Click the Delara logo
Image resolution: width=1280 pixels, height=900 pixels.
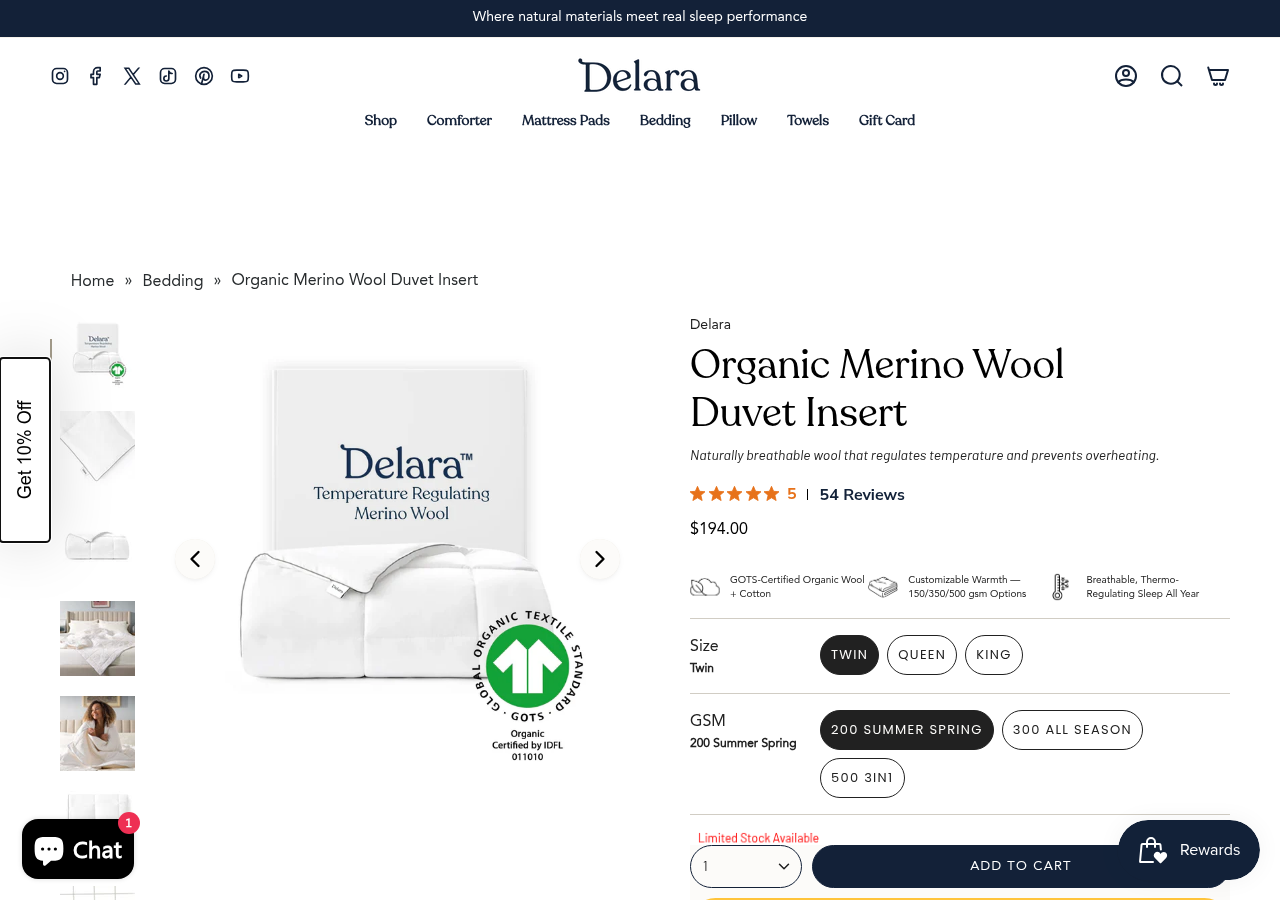639,76
